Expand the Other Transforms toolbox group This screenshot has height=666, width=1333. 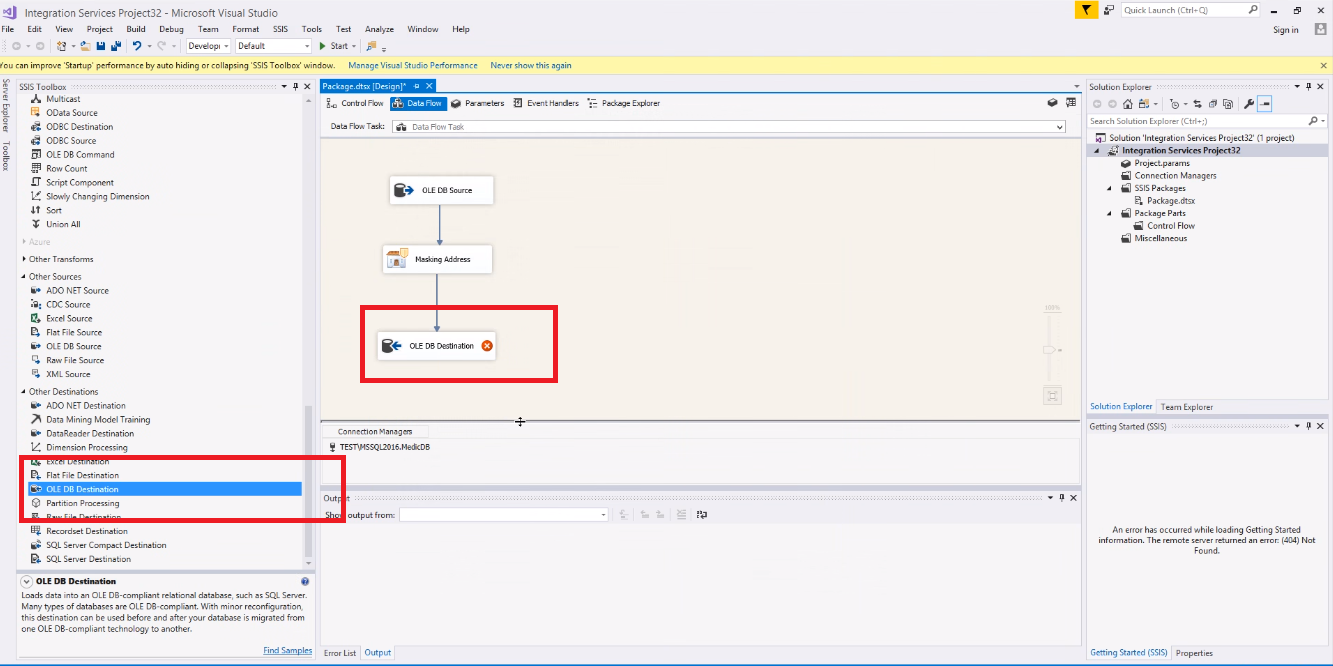coord(25,259)
